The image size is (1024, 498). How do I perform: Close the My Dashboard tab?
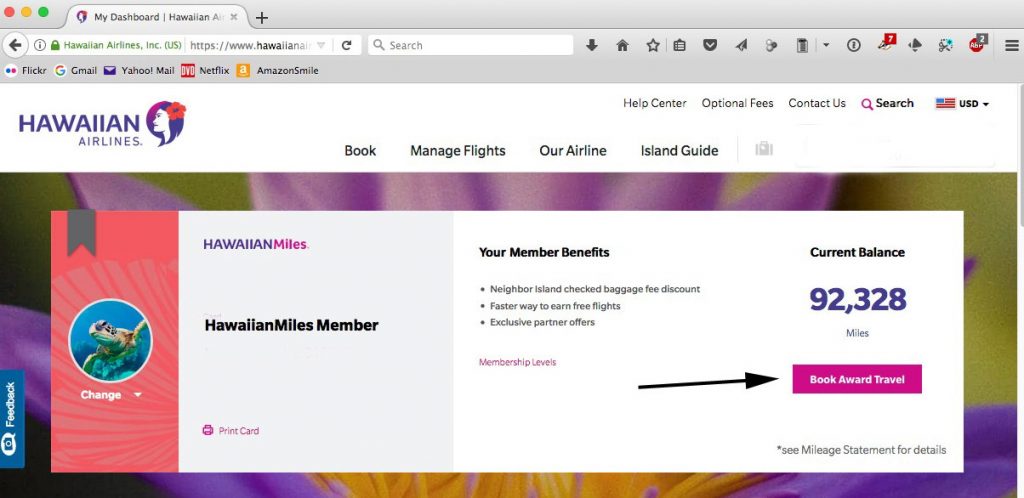[234, 17]
